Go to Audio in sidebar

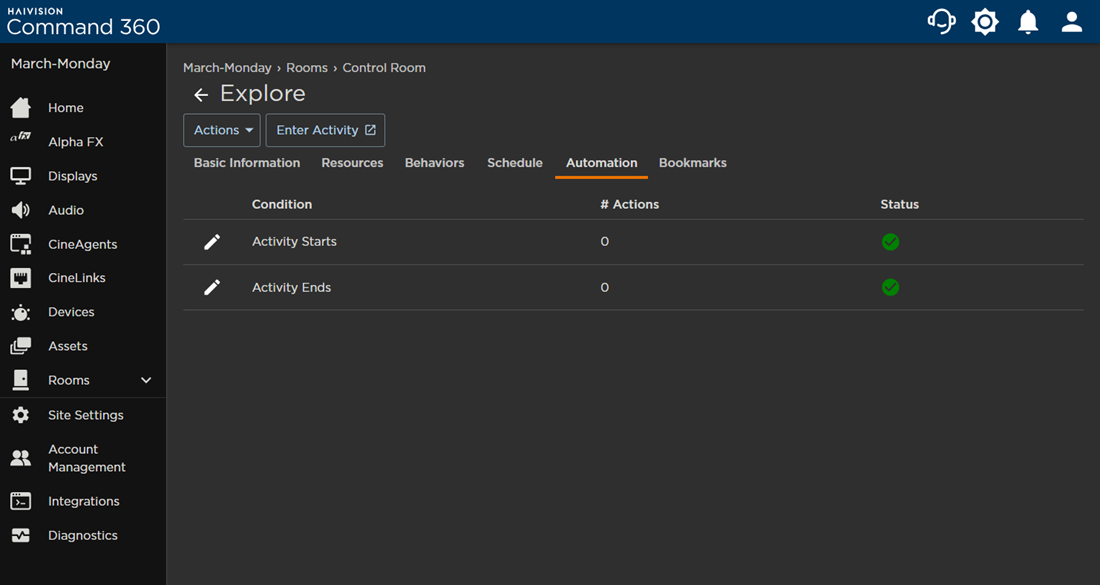pos(66,210)
